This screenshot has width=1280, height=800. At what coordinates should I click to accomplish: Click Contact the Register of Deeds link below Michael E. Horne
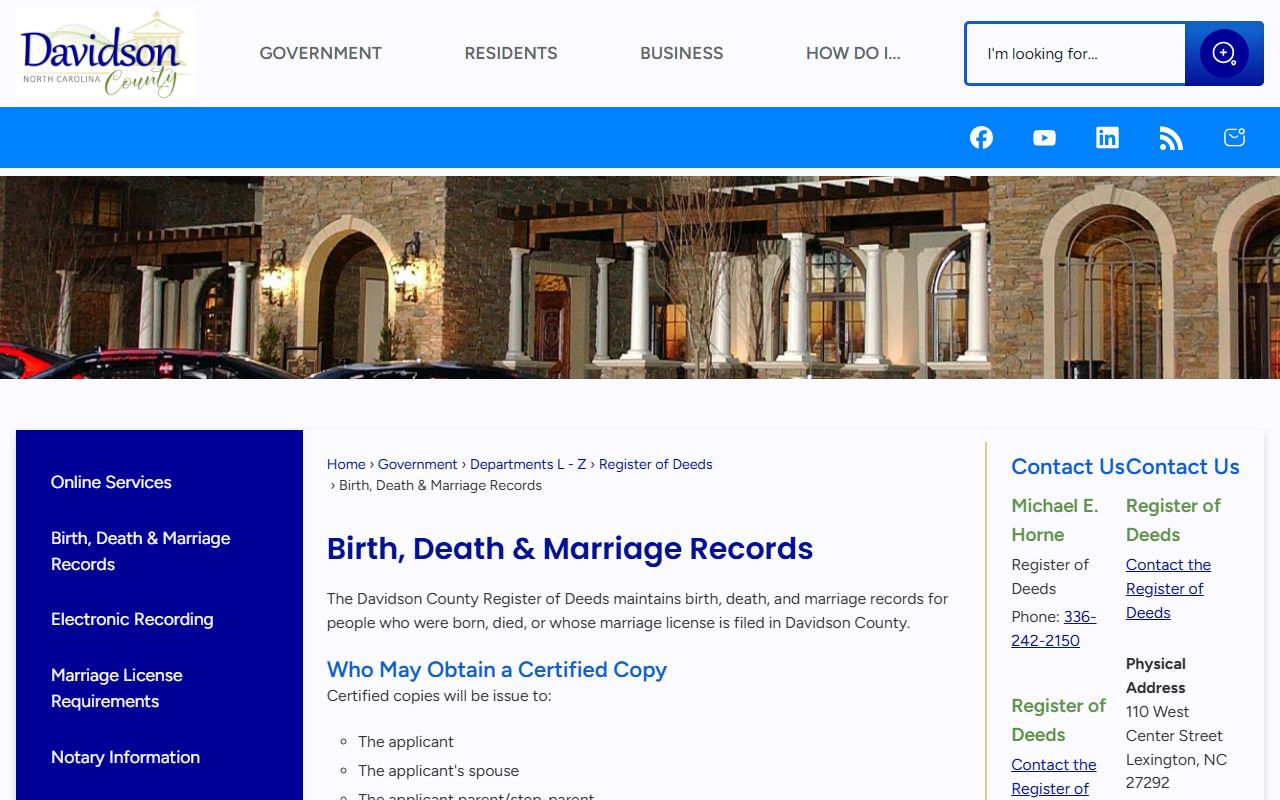coord(1054,776)
